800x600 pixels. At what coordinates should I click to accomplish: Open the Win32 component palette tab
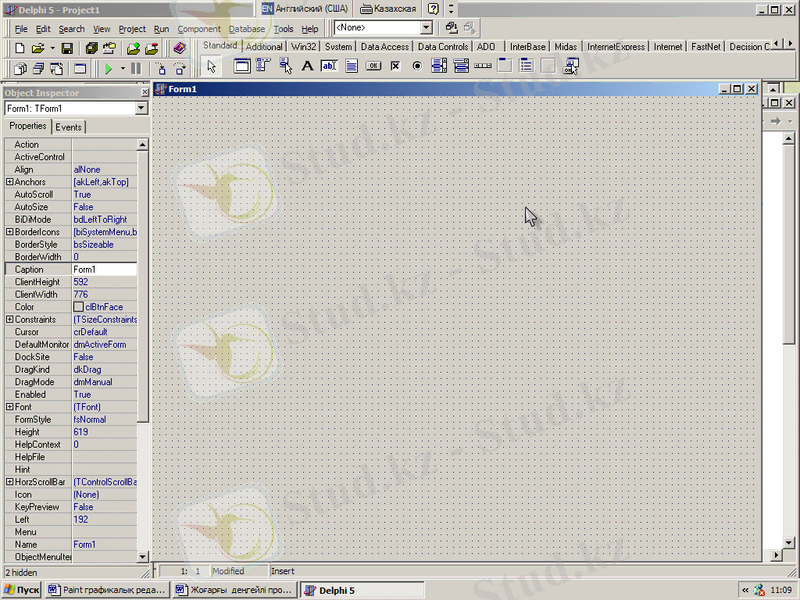pos(303,46)
